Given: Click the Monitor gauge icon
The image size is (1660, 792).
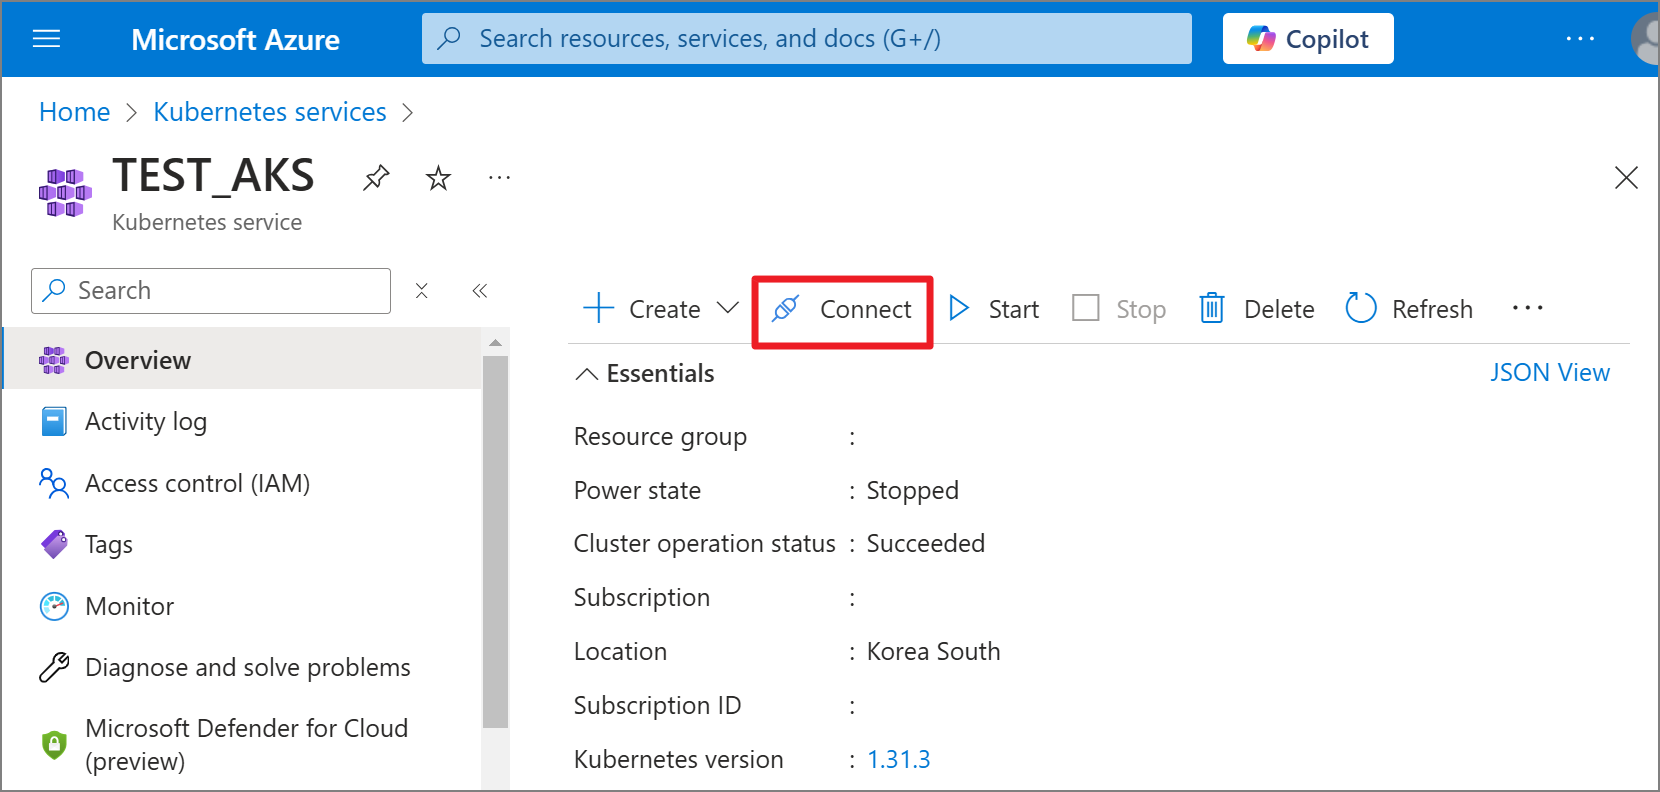Looking at the screenshot, I should pyautogui.click(x=54, y=606).
